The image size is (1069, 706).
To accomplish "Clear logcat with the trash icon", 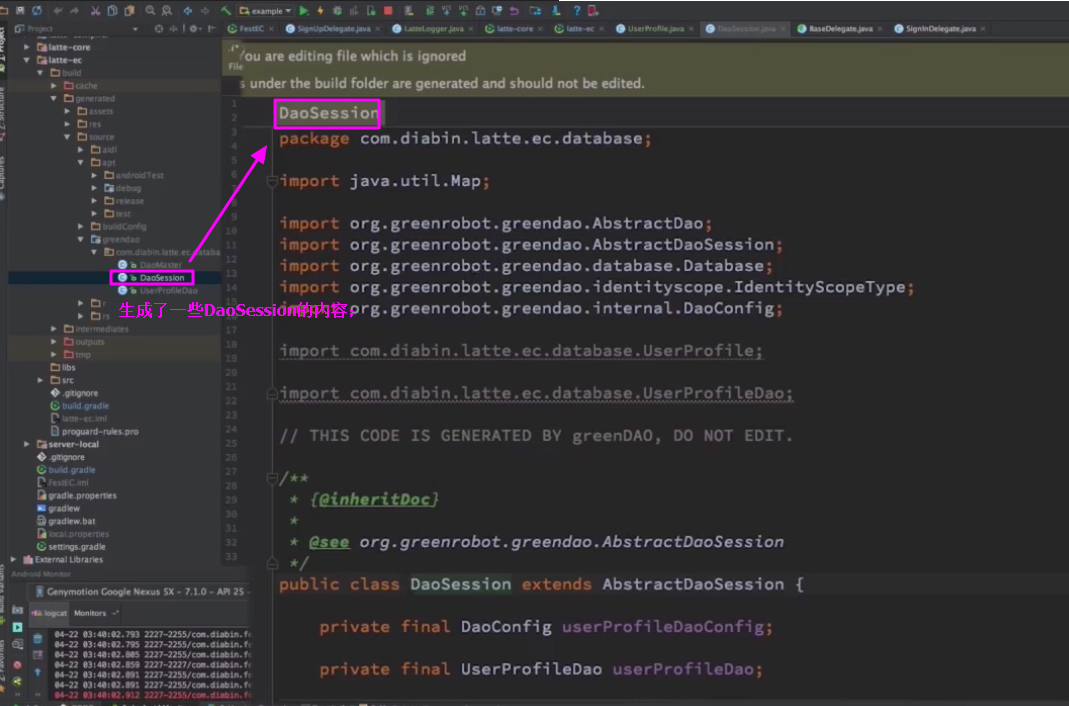I will pyautogui.click(x=37, y=639).
